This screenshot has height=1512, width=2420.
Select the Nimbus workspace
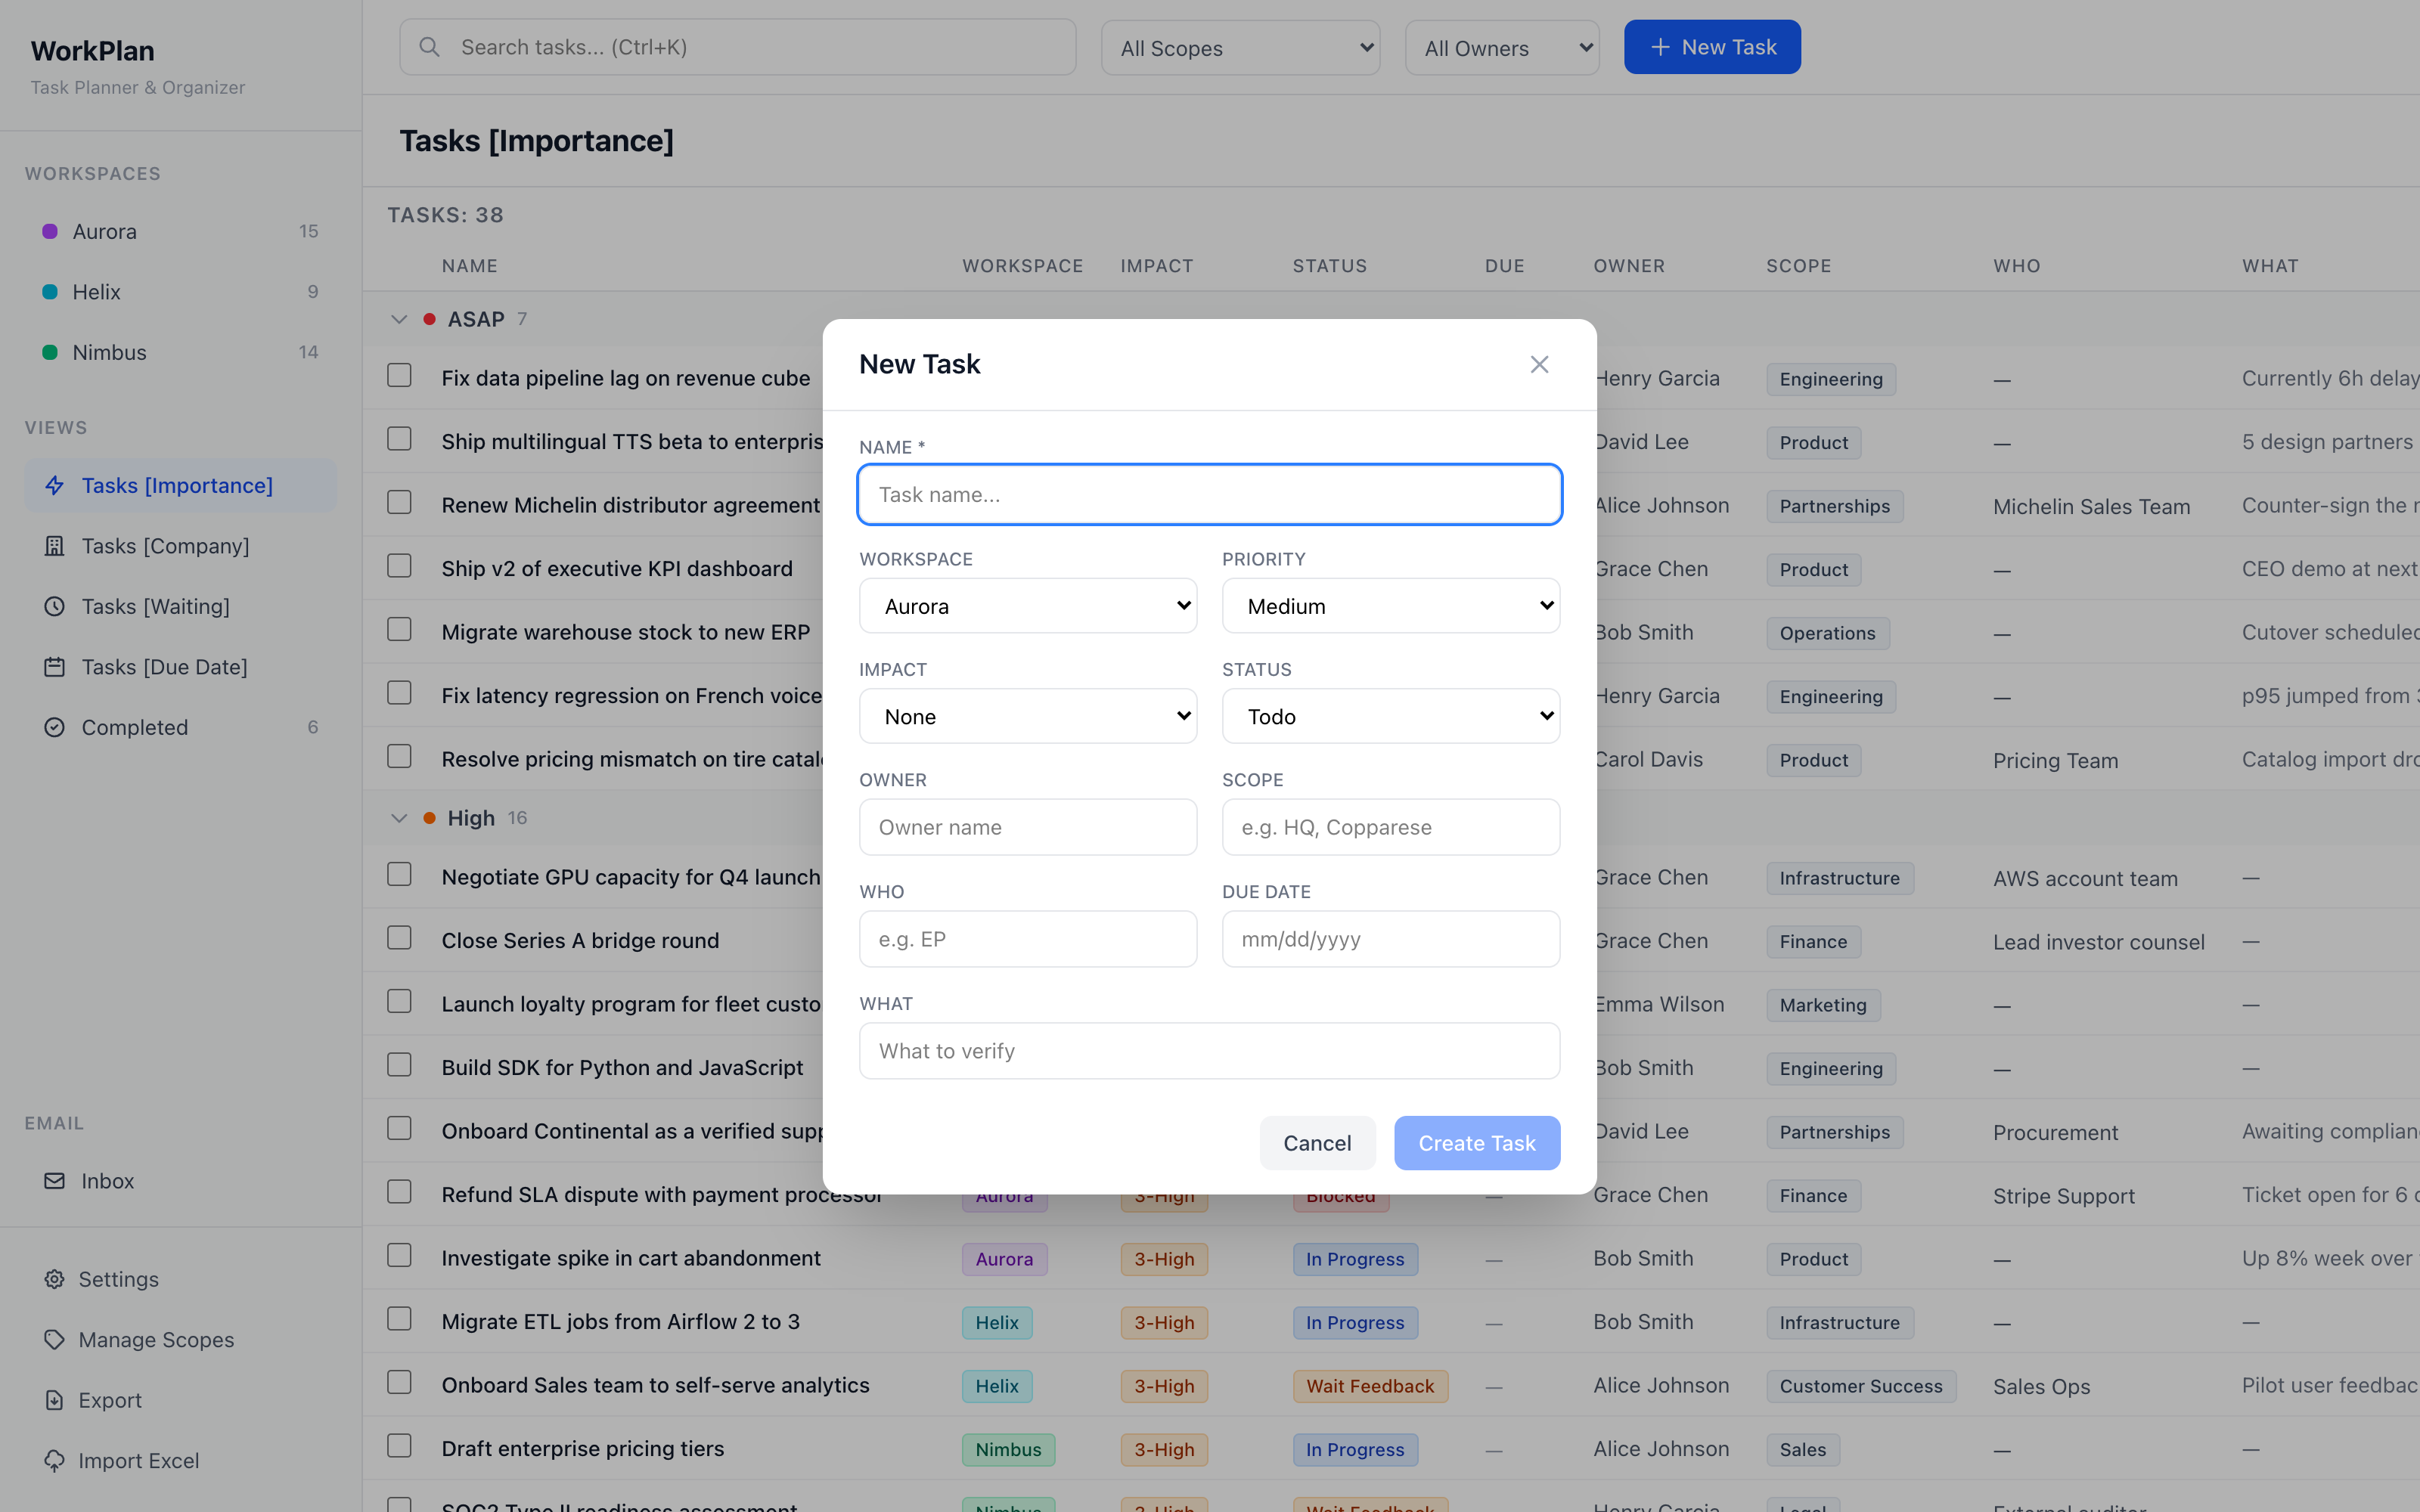(x=180, y=352)
